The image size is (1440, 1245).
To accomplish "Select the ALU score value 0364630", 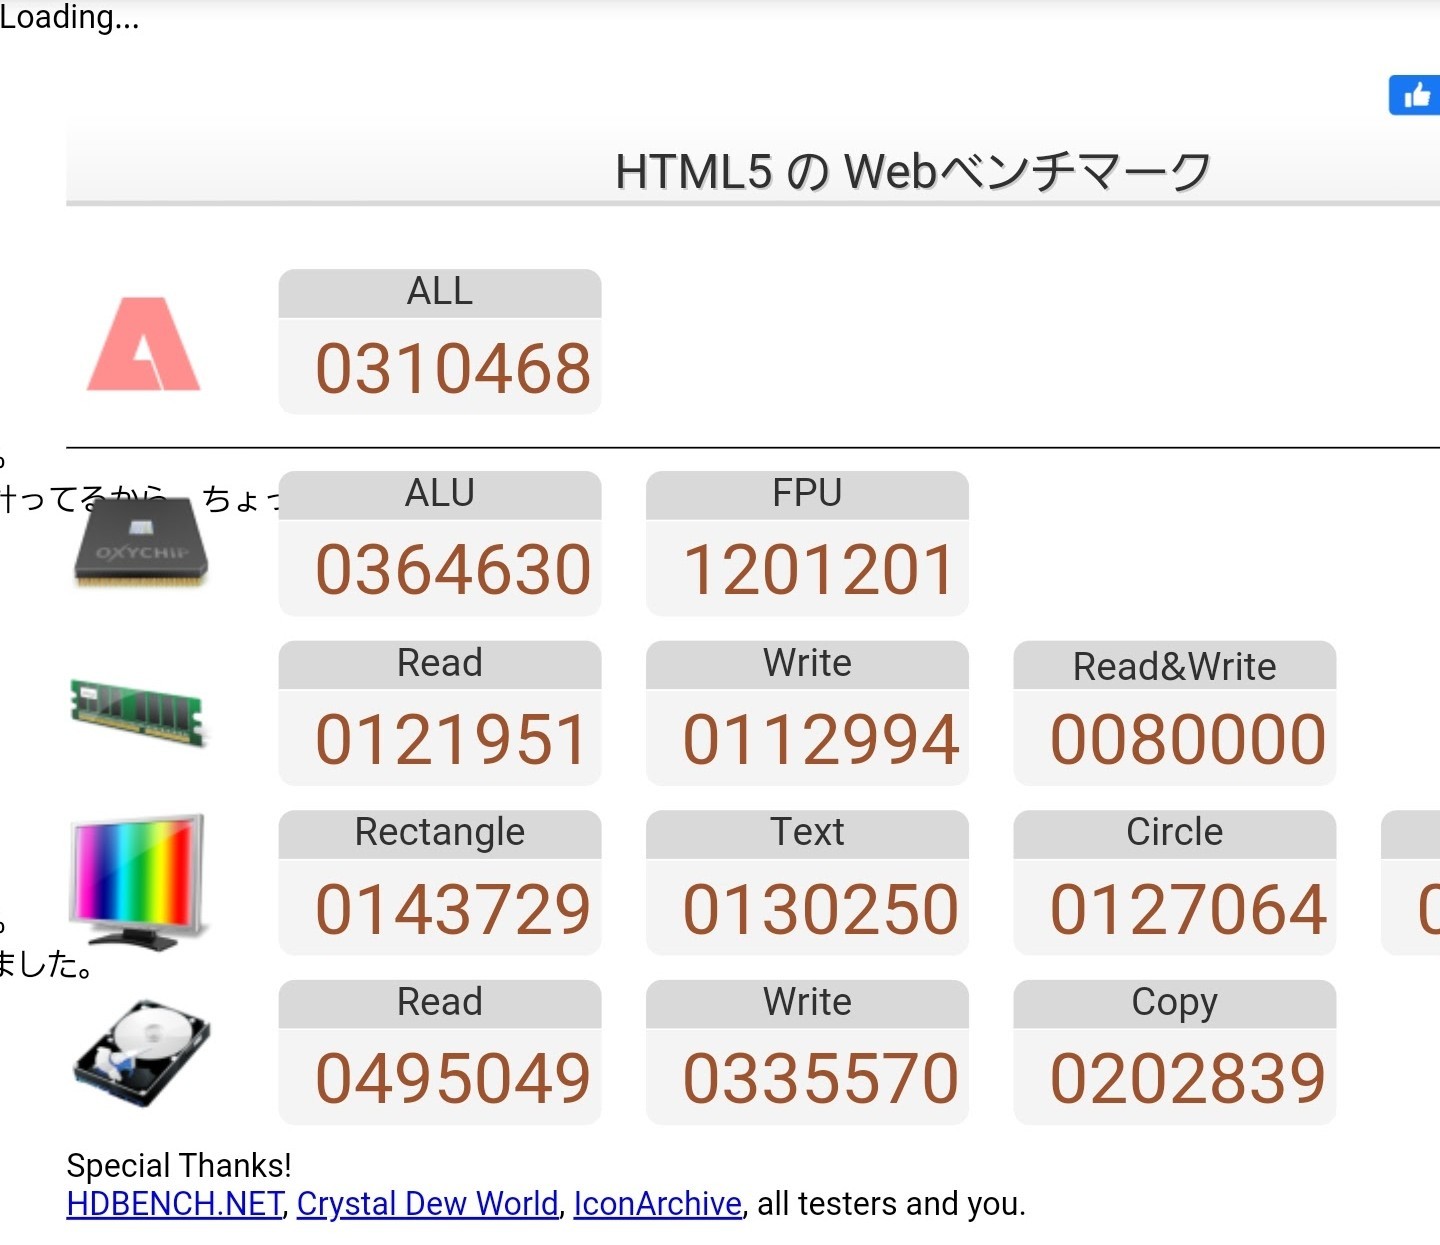I will coord(453,570).
